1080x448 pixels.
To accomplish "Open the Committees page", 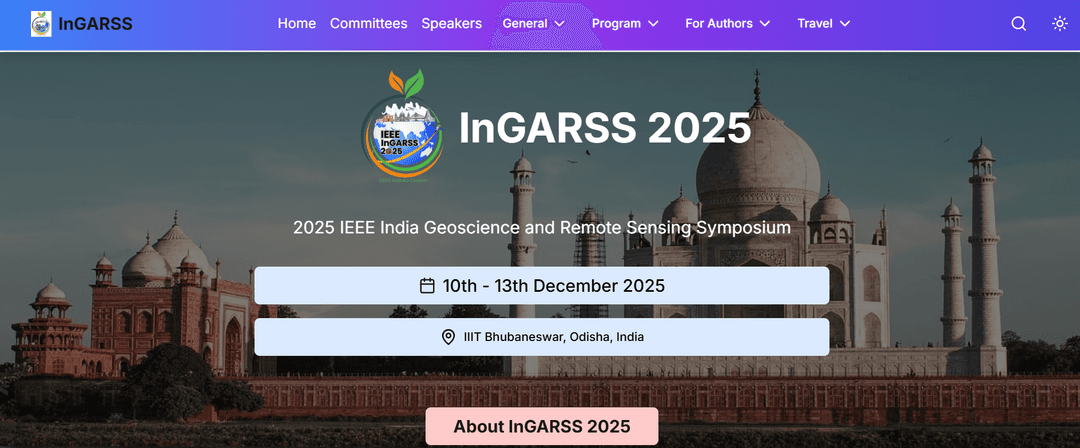I will point(368,23).
